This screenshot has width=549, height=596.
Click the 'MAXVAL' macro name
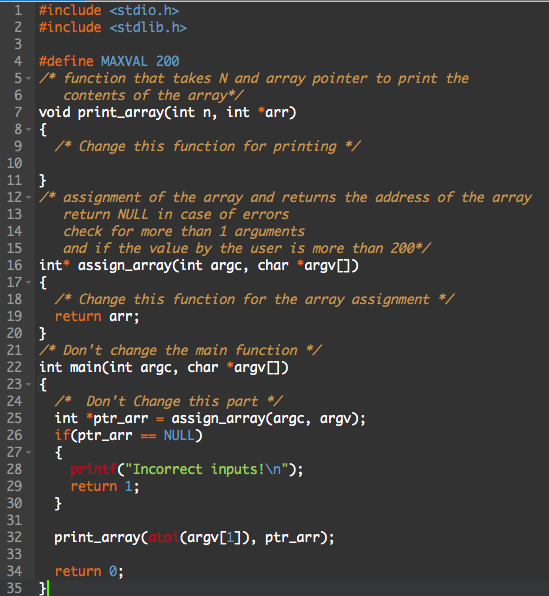124,62
